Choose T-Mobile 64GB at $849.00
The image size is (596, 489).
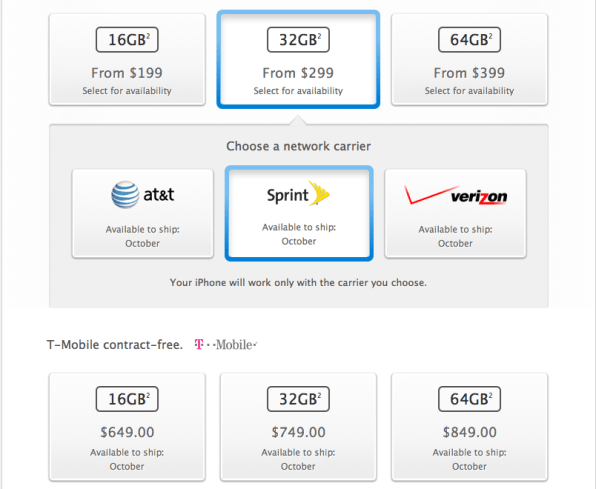(469, 427)
